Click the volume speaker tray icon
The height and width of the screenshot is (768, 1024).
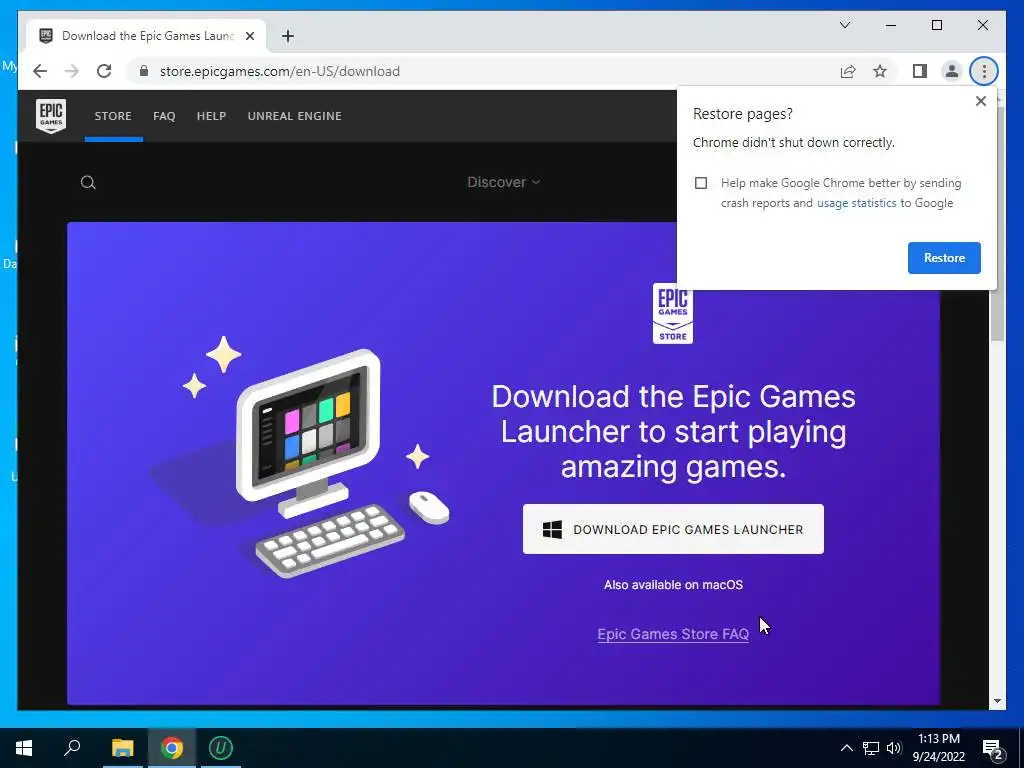[x=894, y=748]
